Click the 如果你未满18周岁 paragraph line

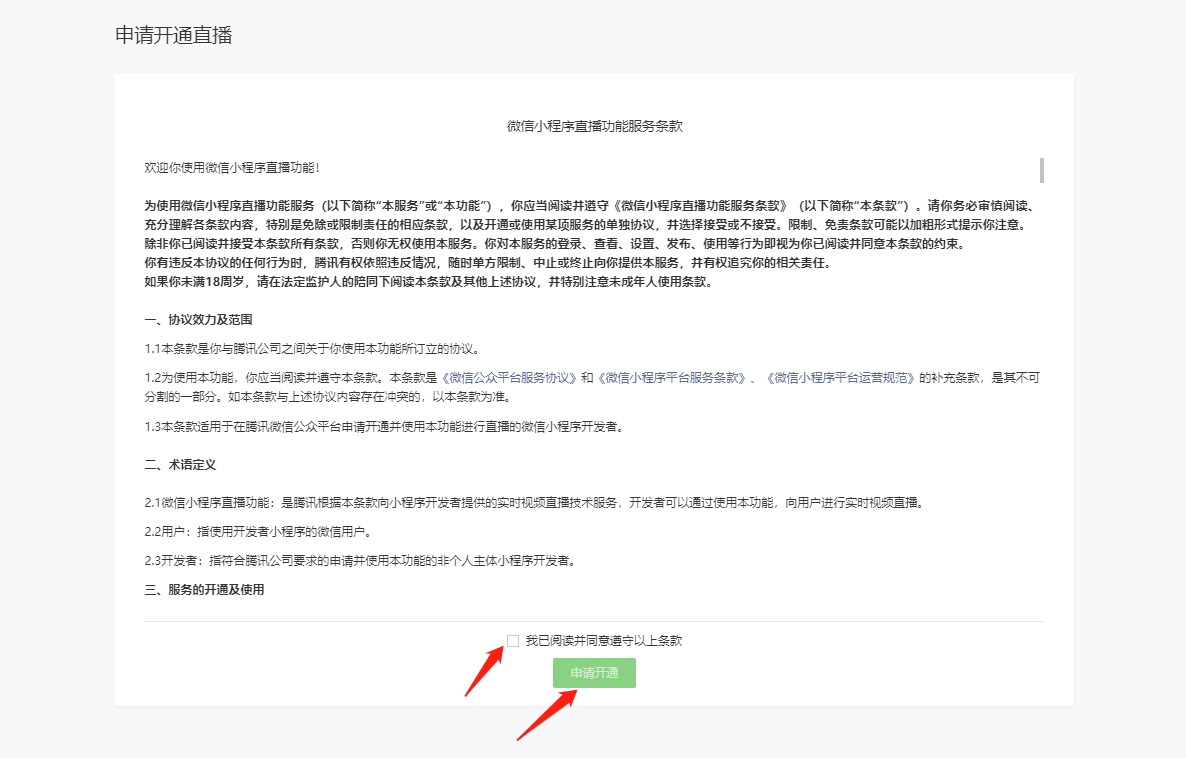[428, 282]
